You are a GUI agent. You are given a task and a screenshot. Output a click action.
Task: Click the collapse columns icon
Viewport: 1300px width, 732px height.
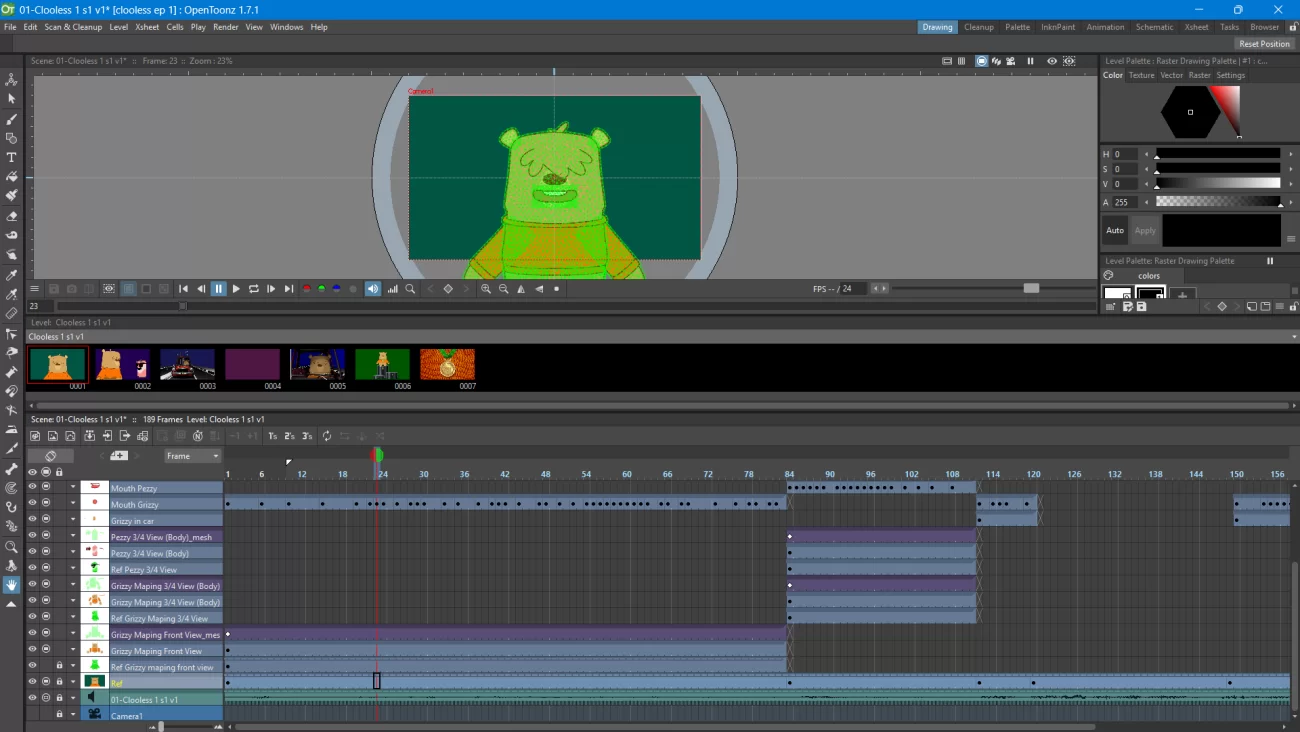[89, 436]
